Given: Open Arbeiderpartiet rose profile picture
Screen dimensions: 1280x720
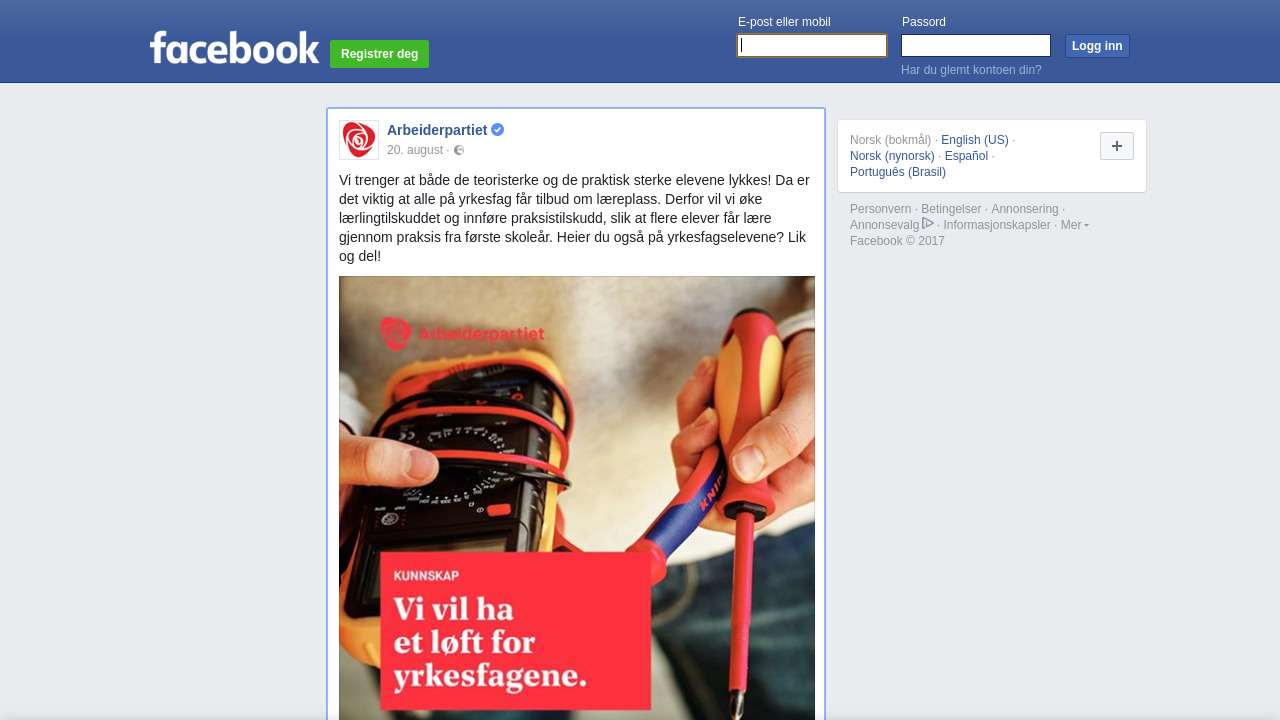Looking at the screenshot, I should tap(359, 140).
